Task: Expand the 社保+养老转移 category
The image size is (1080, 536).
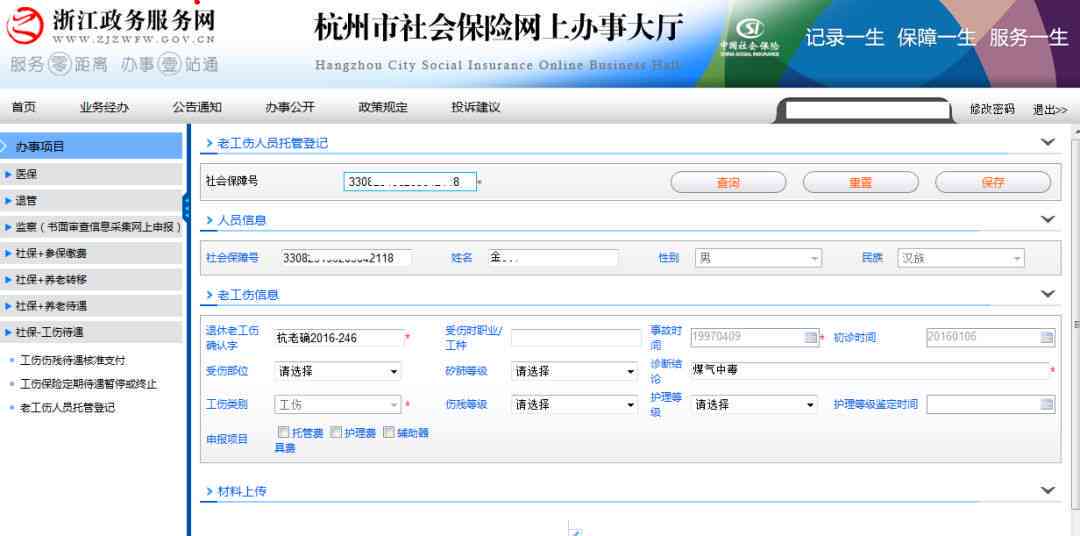Action: (91, 280)
